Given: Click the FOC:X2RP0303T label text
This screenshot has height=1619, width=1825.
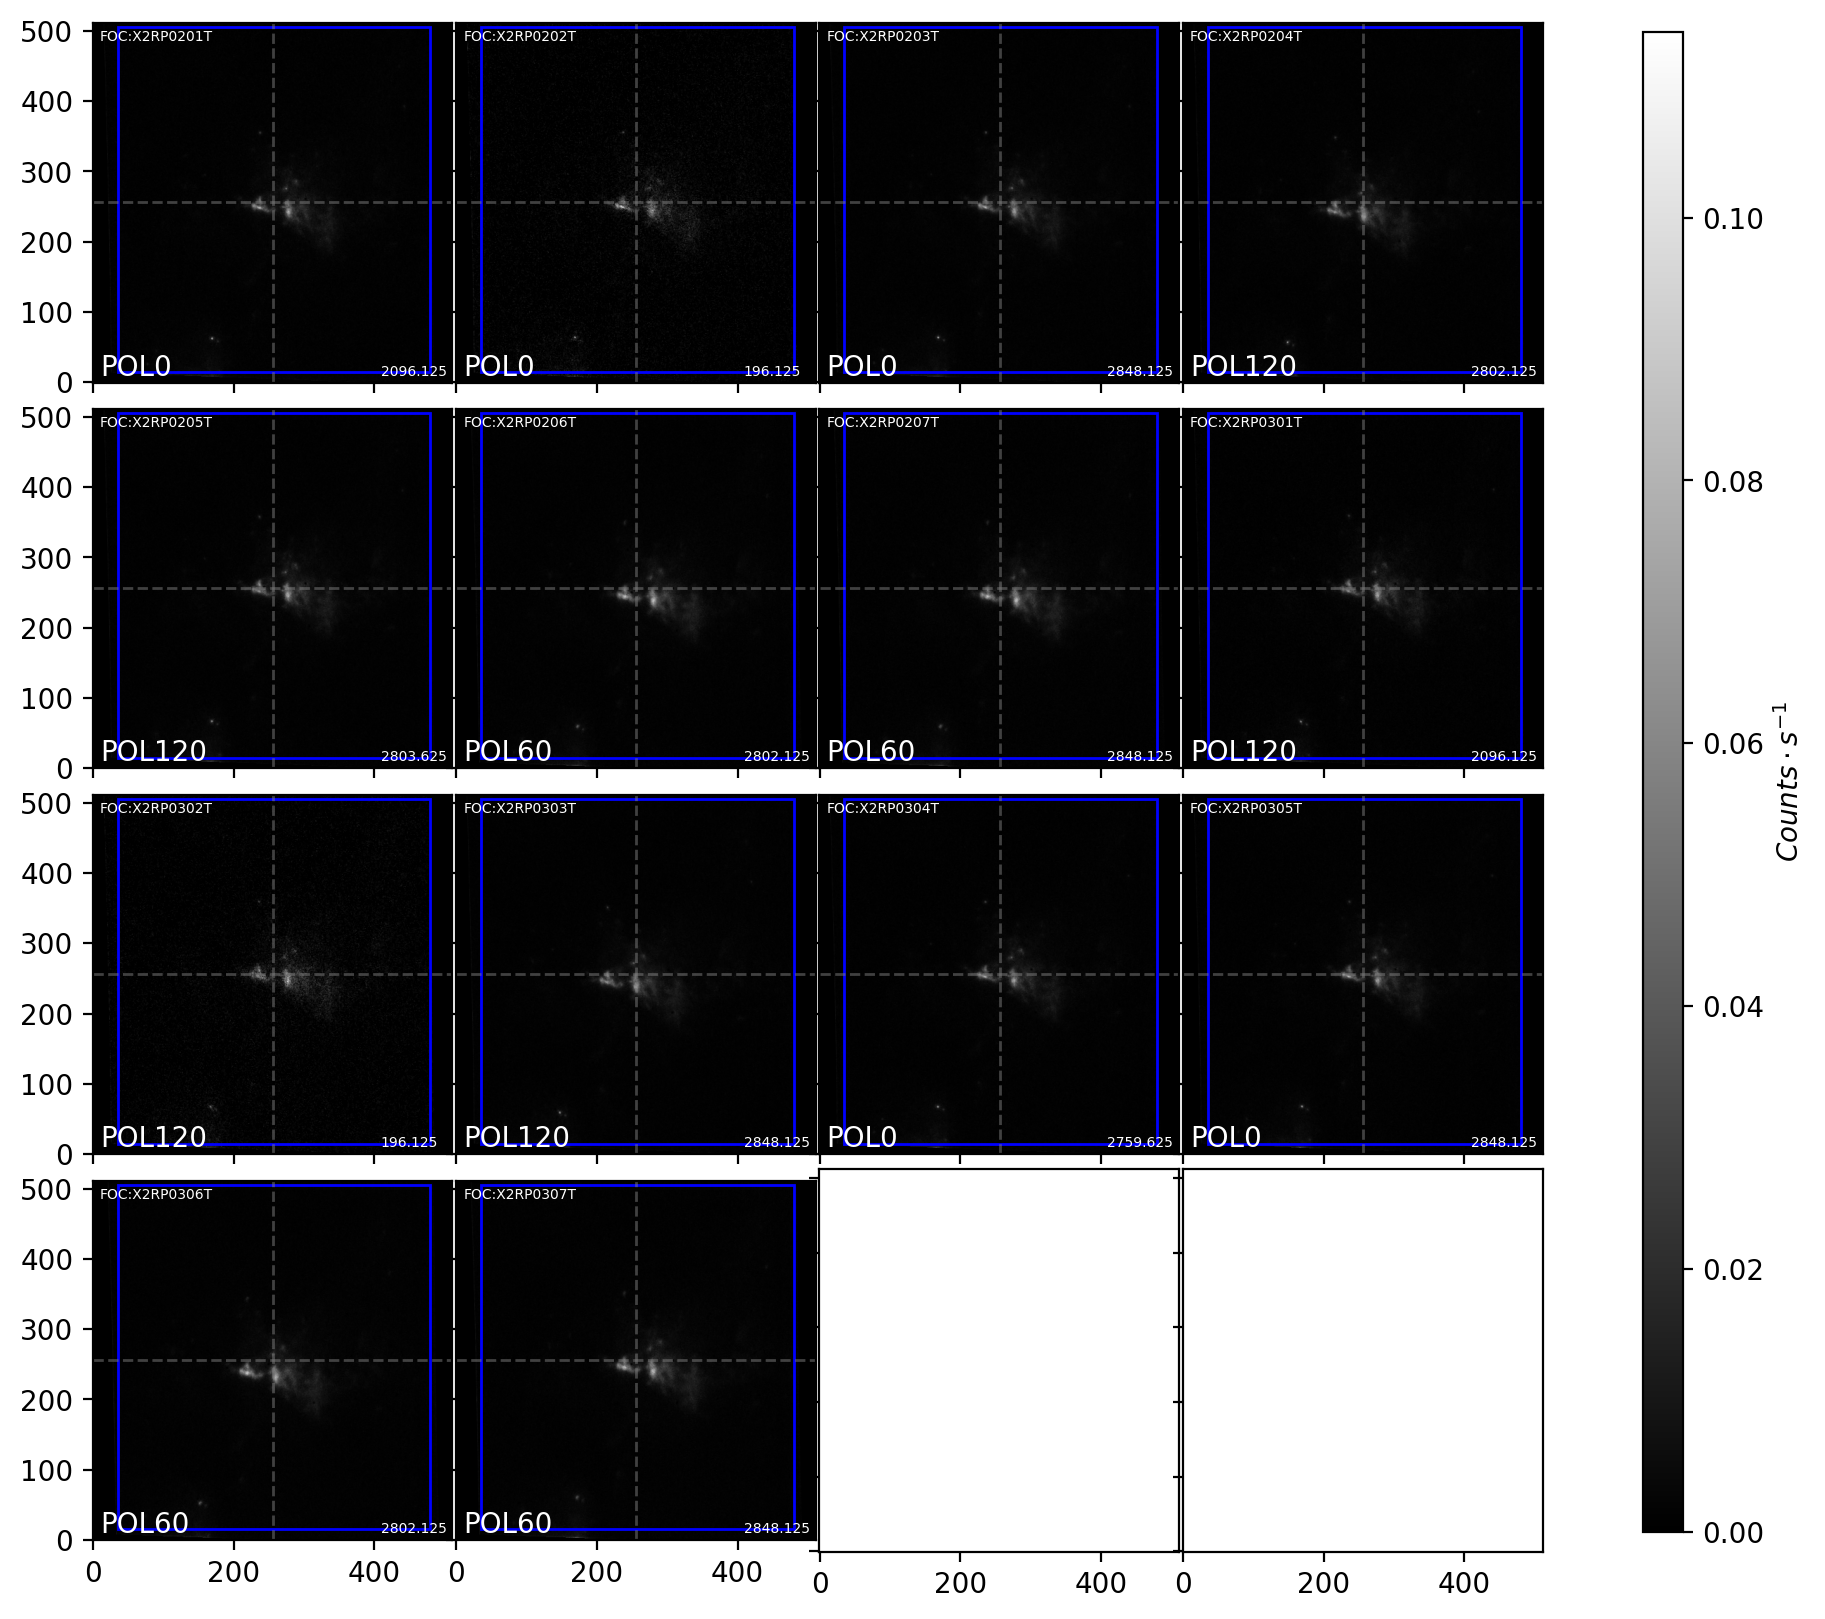Looking at the screenshot, I should point(519,809).
